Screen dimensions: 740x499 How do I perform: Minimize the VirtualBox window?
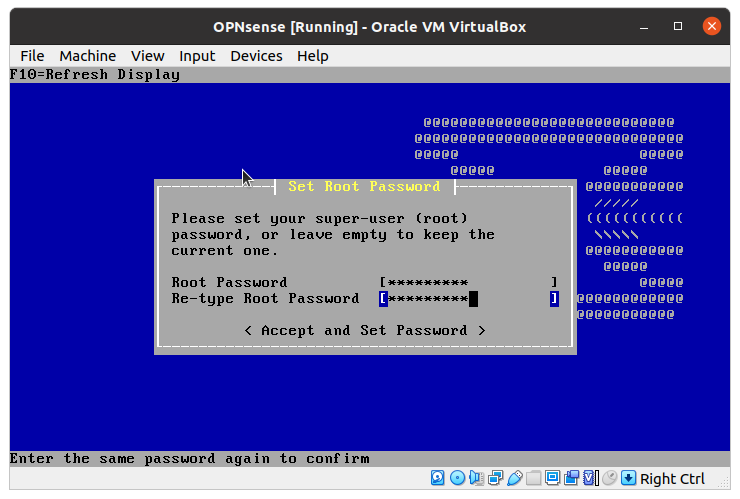pyautogui.click(x=644, y=26)
